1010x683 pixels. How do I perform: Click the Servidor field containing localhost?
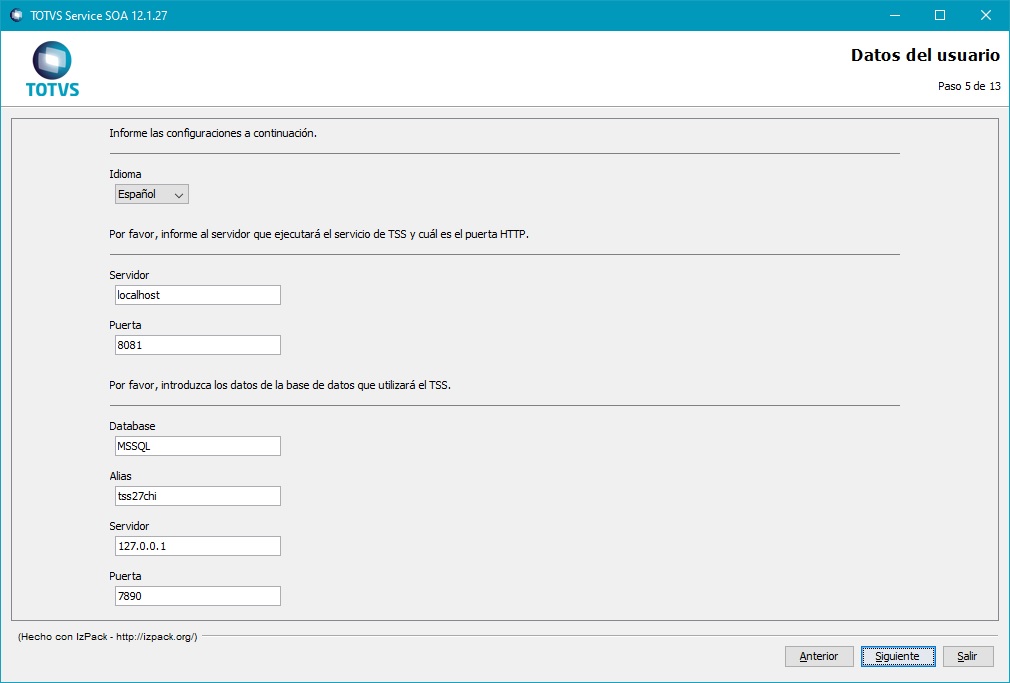(x=198, y=295)
